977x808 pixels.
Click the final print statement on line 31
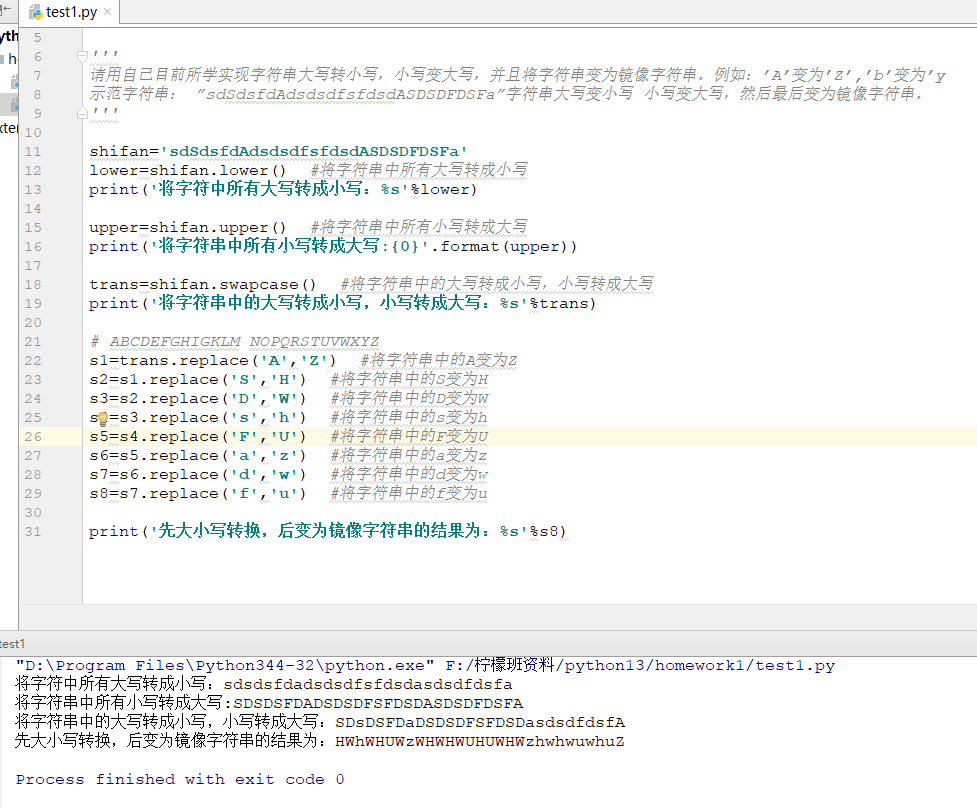click(x=328, y=532)
